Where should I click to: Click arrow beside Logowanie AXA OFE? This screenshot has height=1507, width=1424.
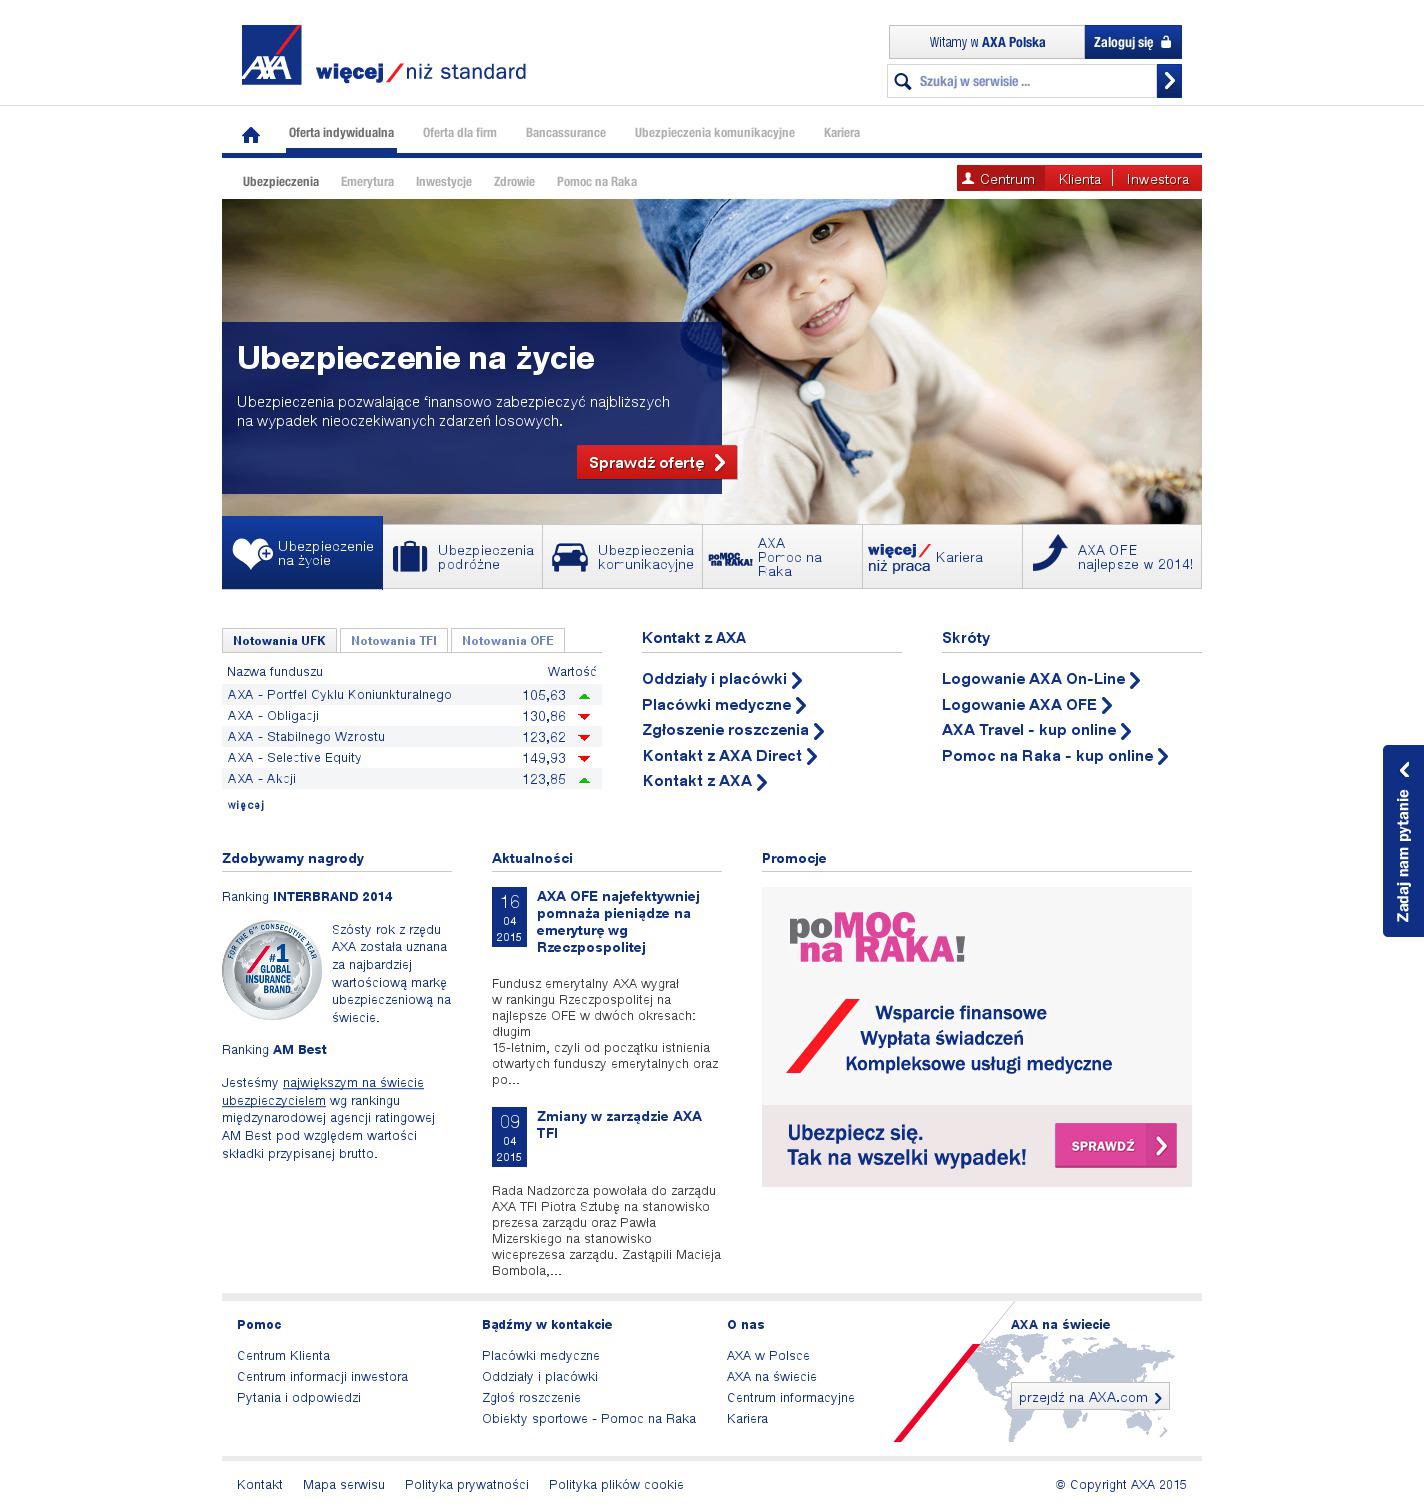1107,706
